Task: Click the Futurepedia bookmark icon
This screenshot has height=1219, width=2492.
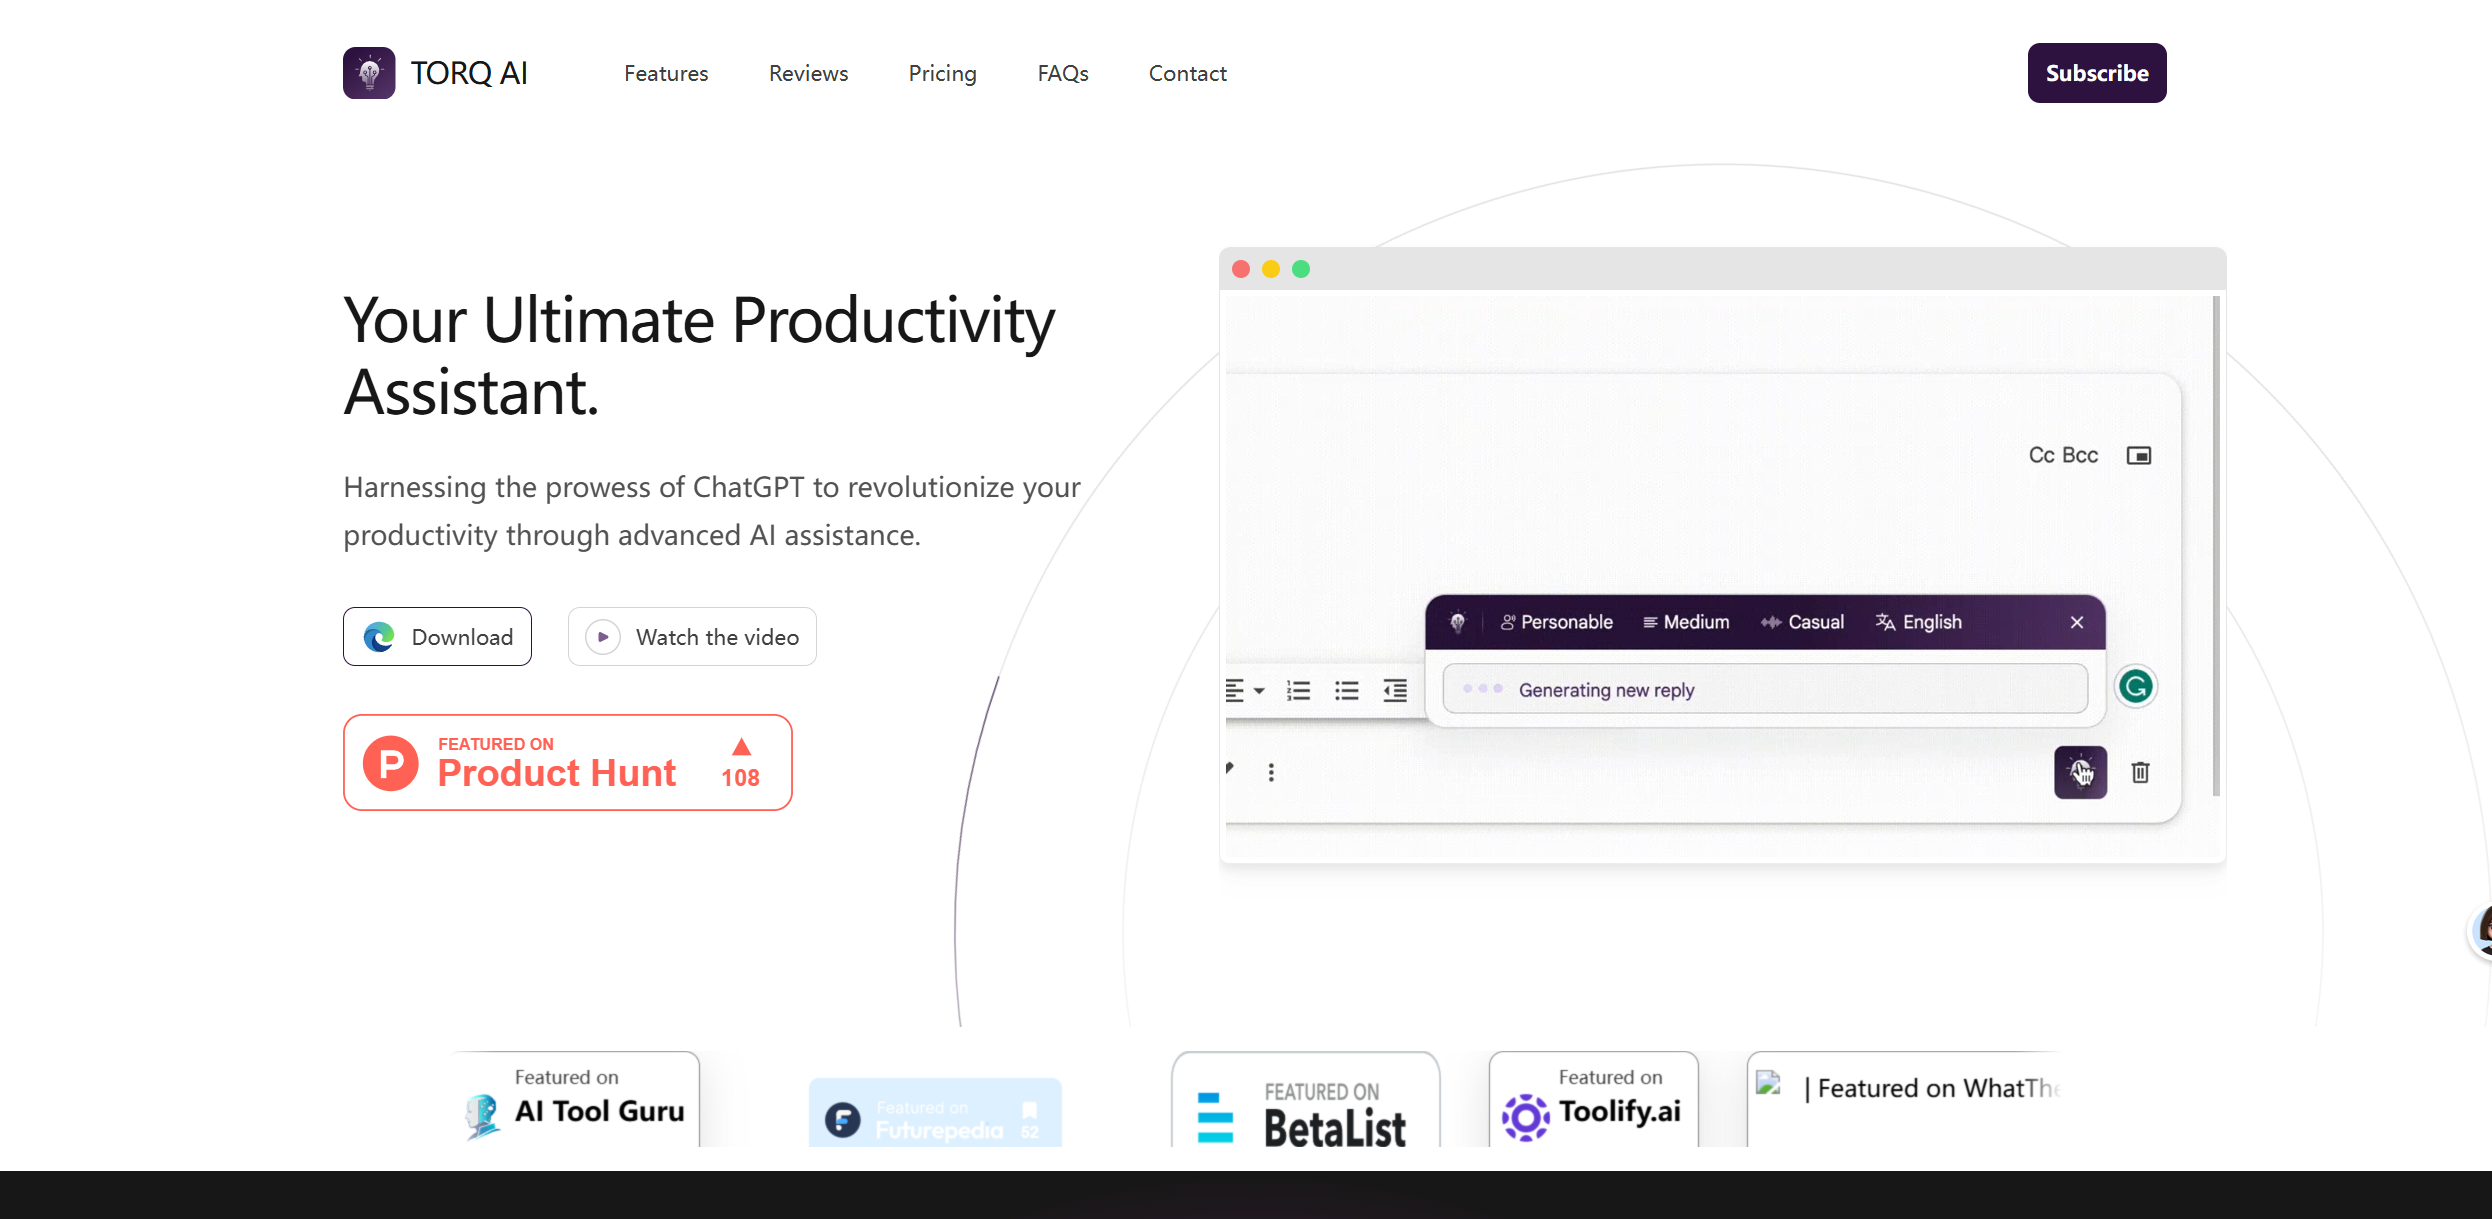Action: point(1030,1110)
